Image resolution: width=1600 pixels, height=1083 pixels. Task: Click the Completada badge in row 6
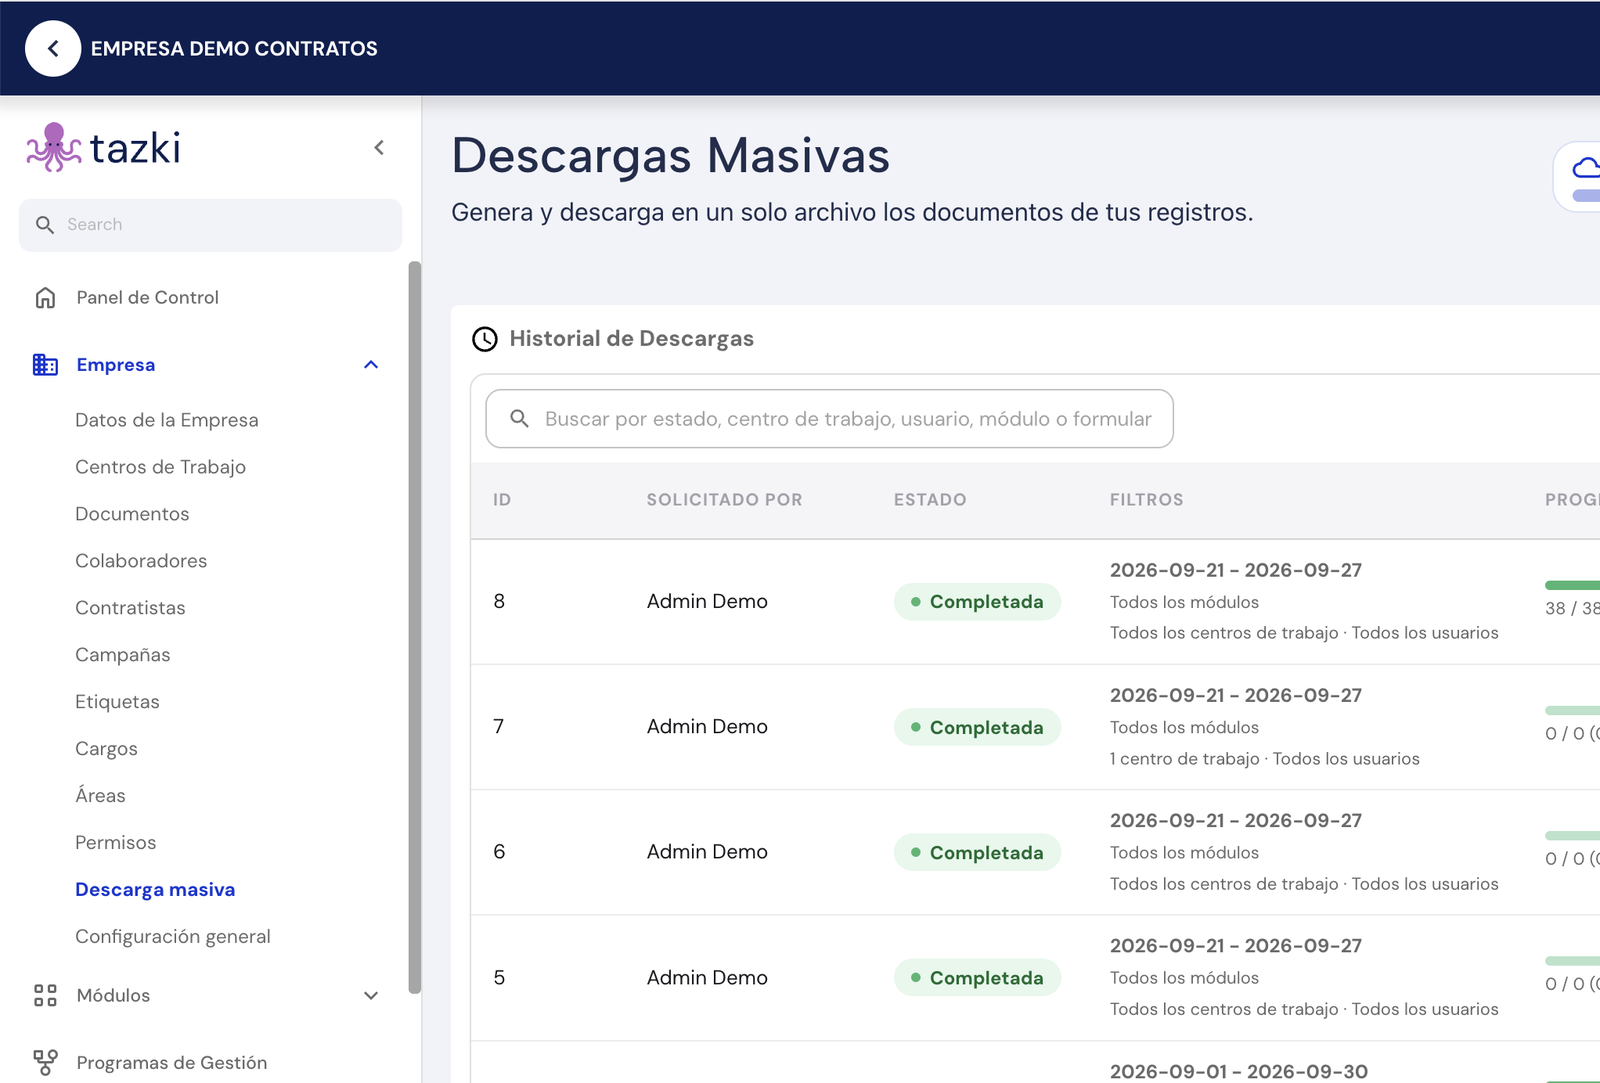coord(977,852)
